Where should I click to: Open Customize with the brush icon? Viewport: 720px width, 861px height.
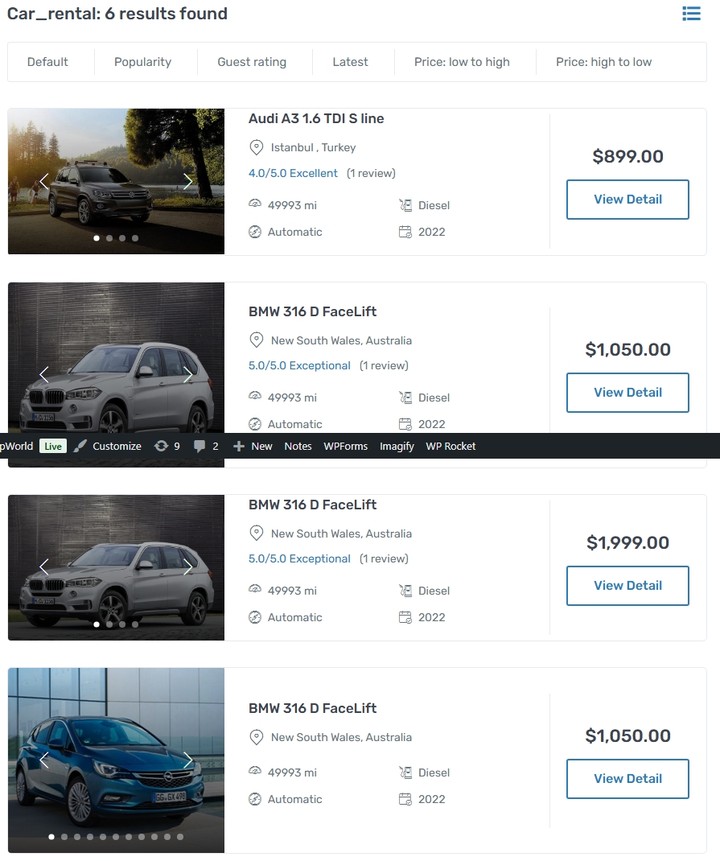(108, 446)
